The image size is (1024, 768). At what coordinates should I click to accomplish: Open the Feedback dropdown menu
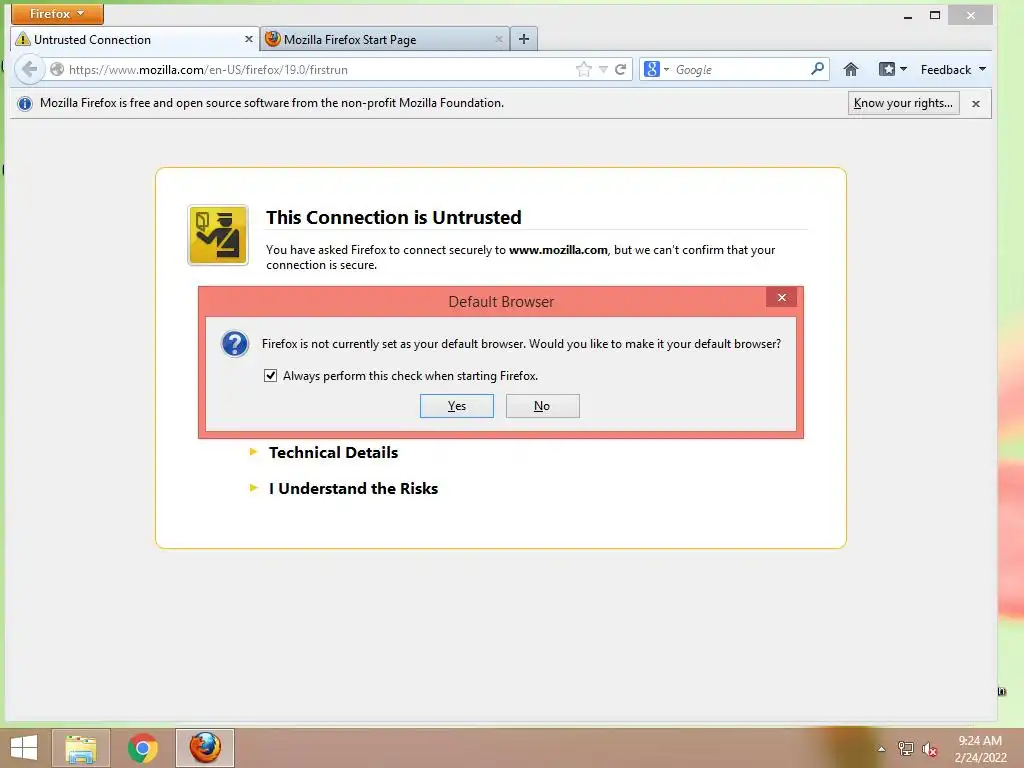pos(953,69)
